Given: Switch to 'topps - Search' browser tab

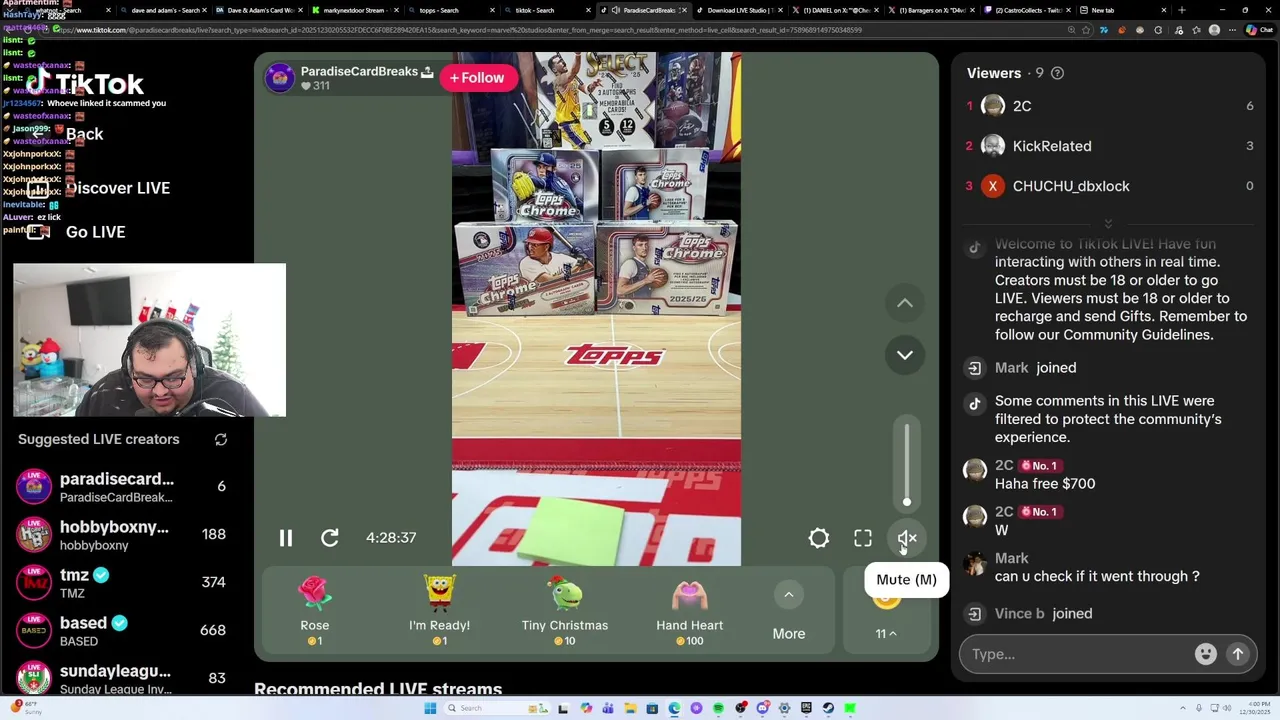Looking at the screenshot, I should [450, 10].
